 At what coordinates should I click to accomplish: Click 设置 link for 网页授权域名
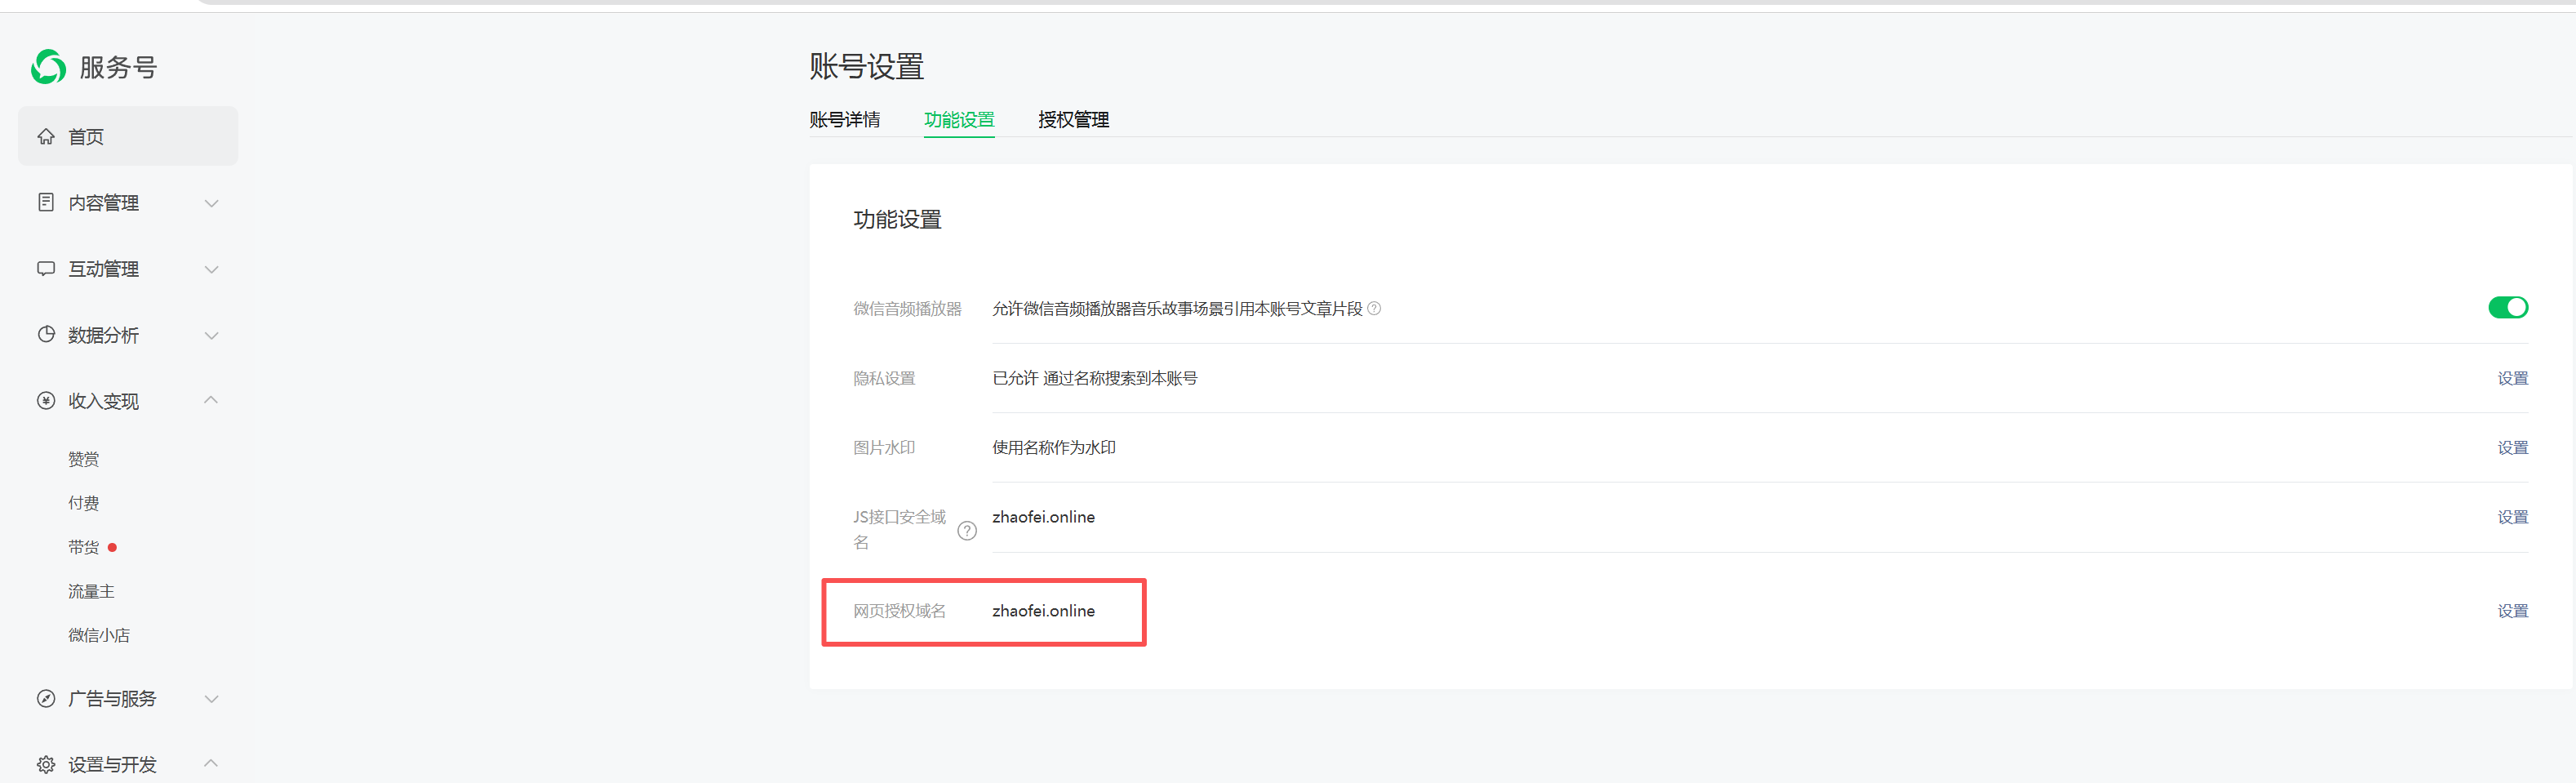(2512, 611)
